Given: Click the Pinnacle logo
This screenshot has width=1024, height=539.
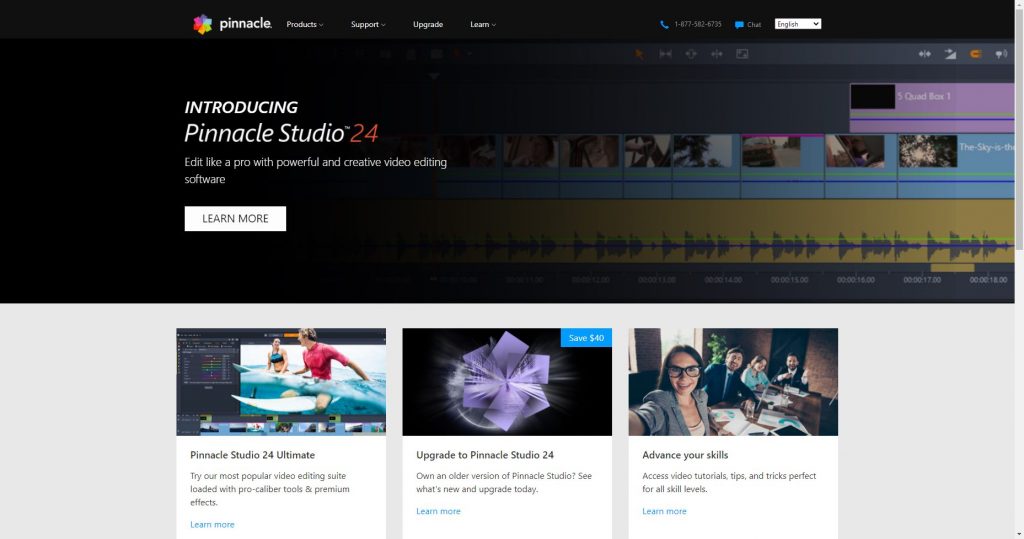Looking at the screenshot, I should click(x=232, y=24).
